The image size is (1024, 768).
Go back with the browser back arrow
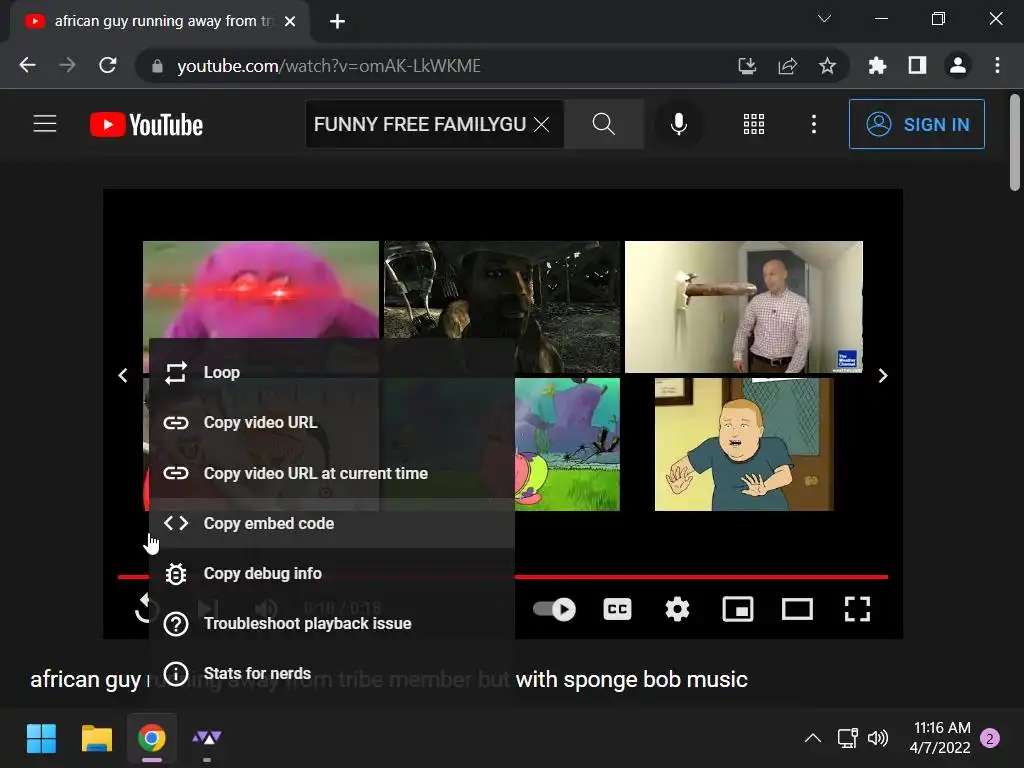(x=27, y=65)
